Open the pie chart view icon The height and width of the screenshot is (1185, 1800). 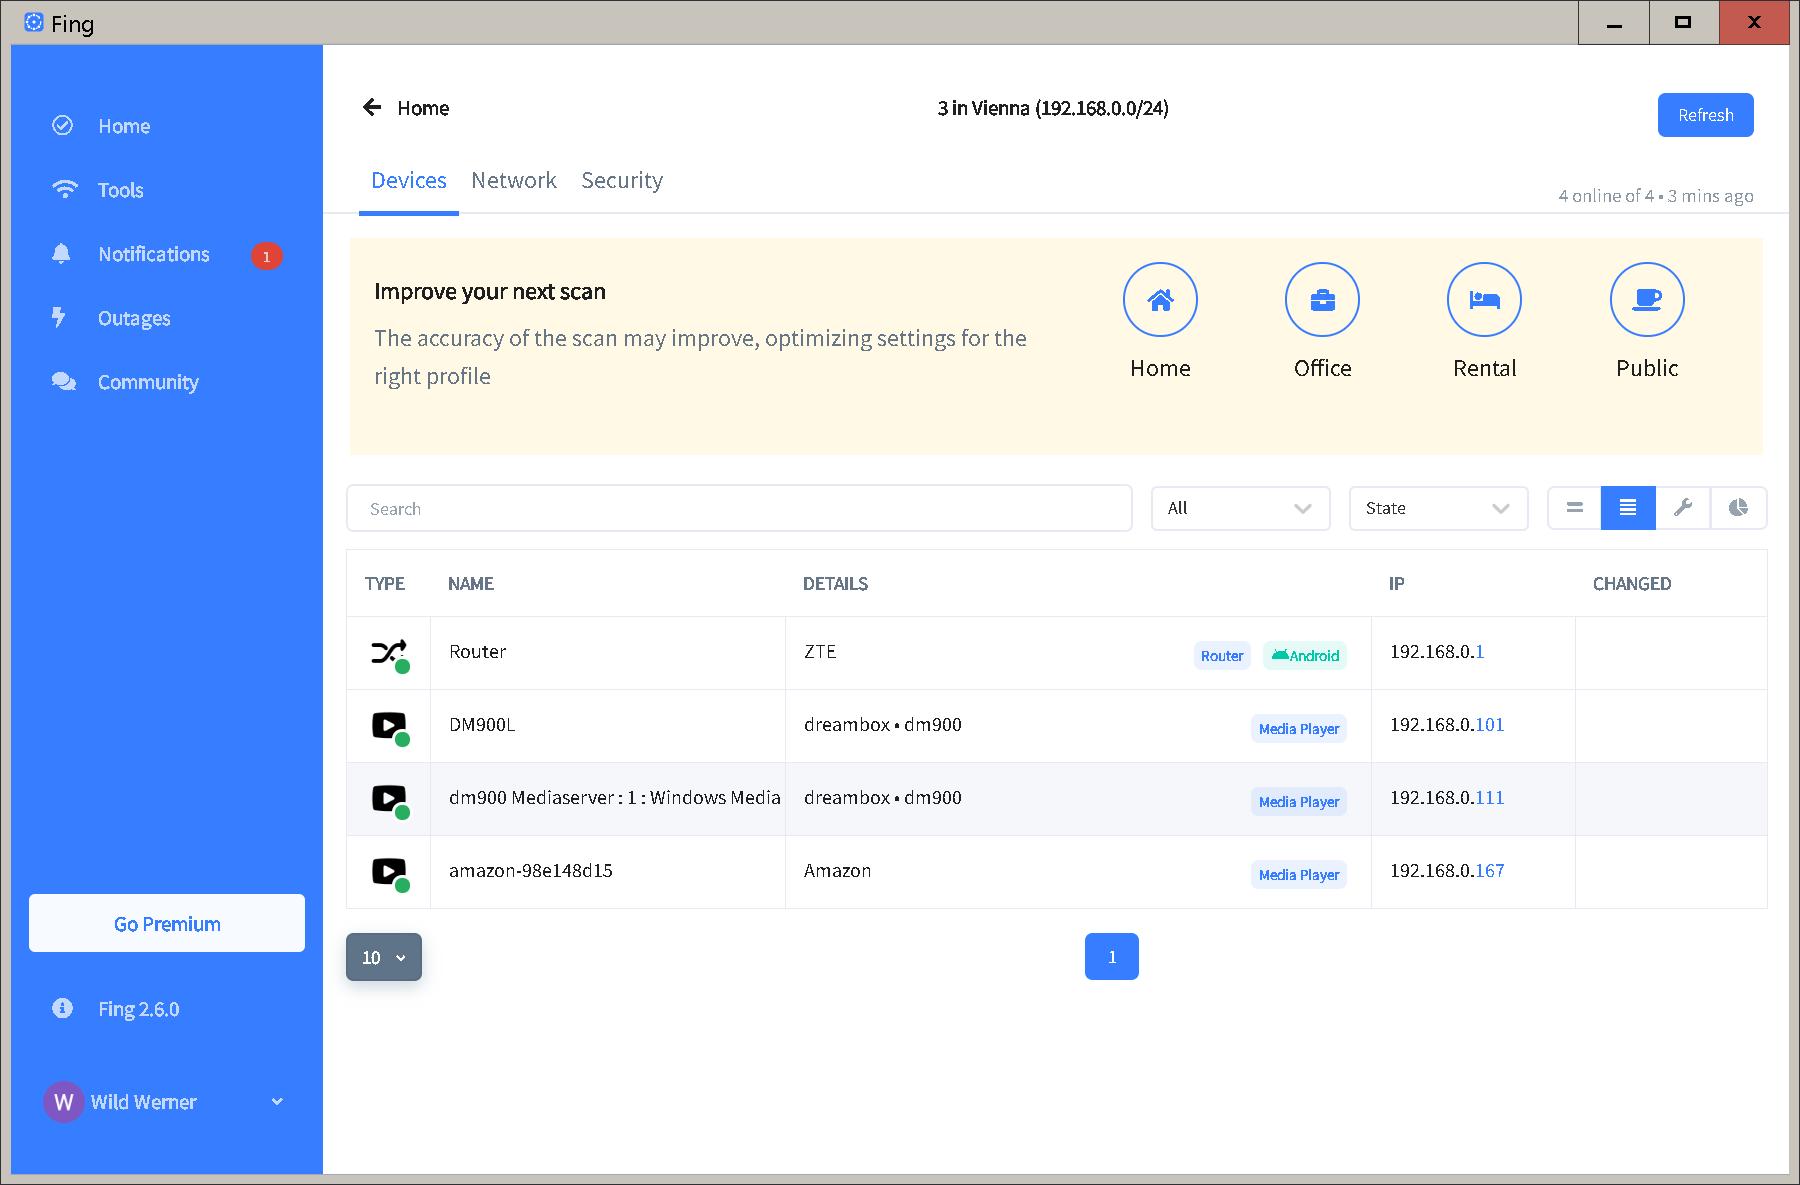pos(1739,508)
